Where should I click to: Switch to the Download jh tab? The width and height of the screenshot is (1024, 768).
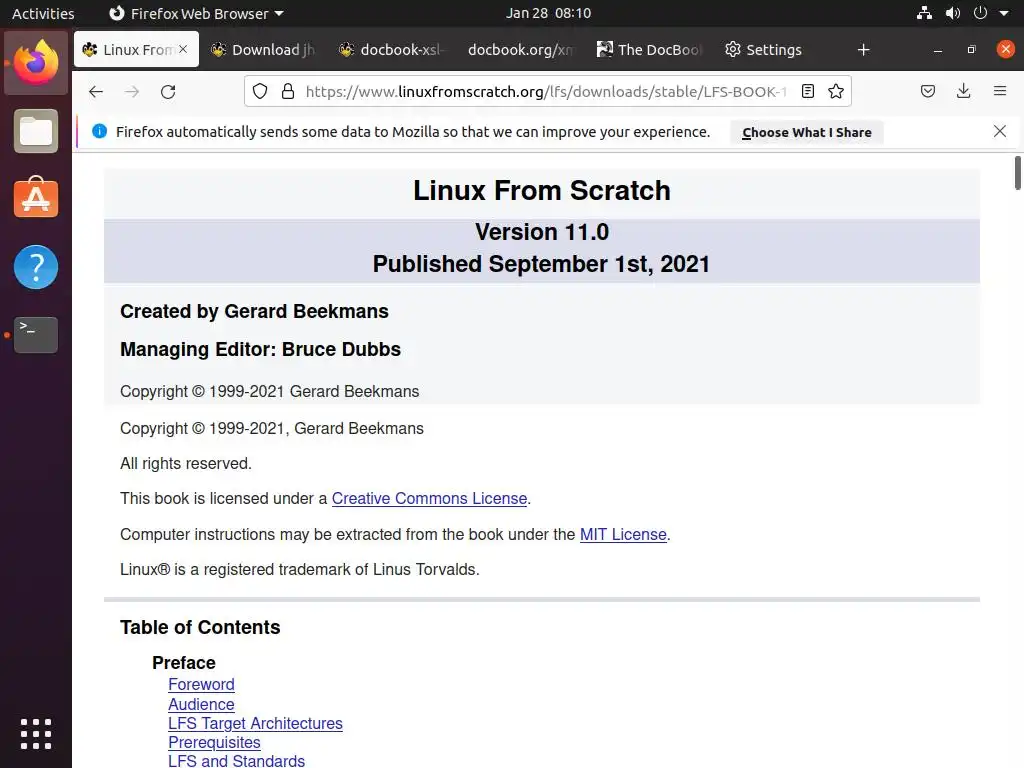(x=262, y=49)
